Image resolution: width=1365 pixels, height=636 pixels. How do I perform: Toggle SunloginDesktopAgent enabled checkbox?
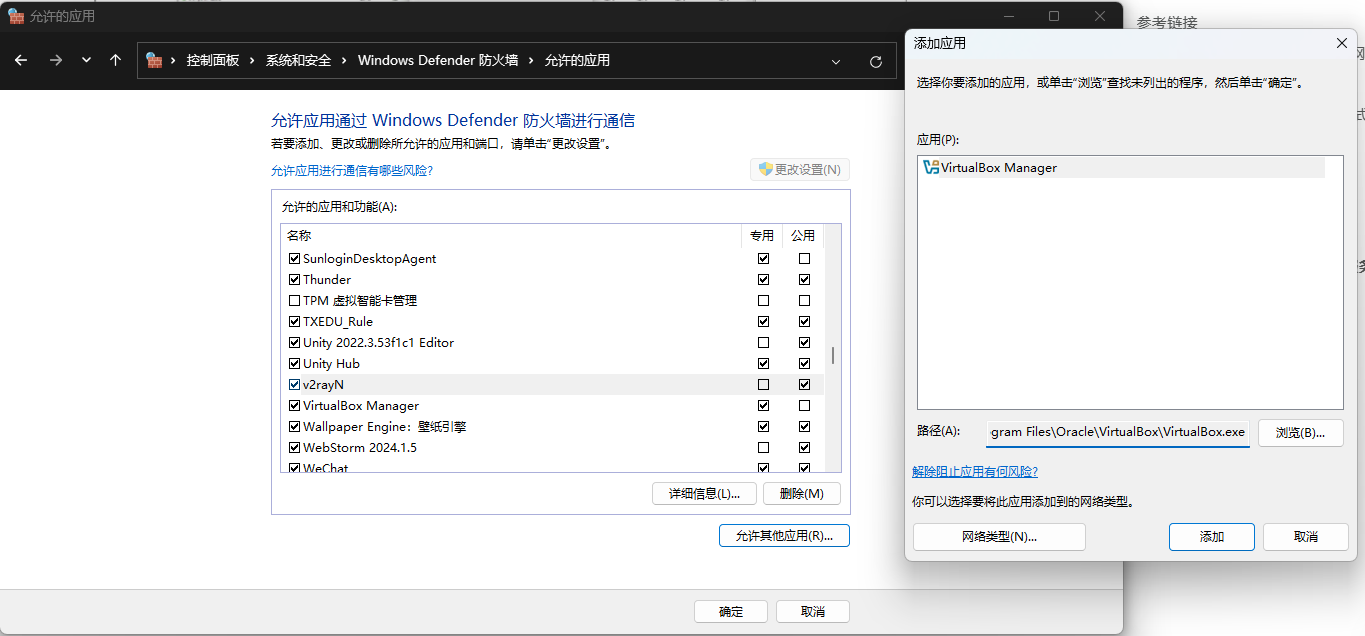[x=295, y=258]
